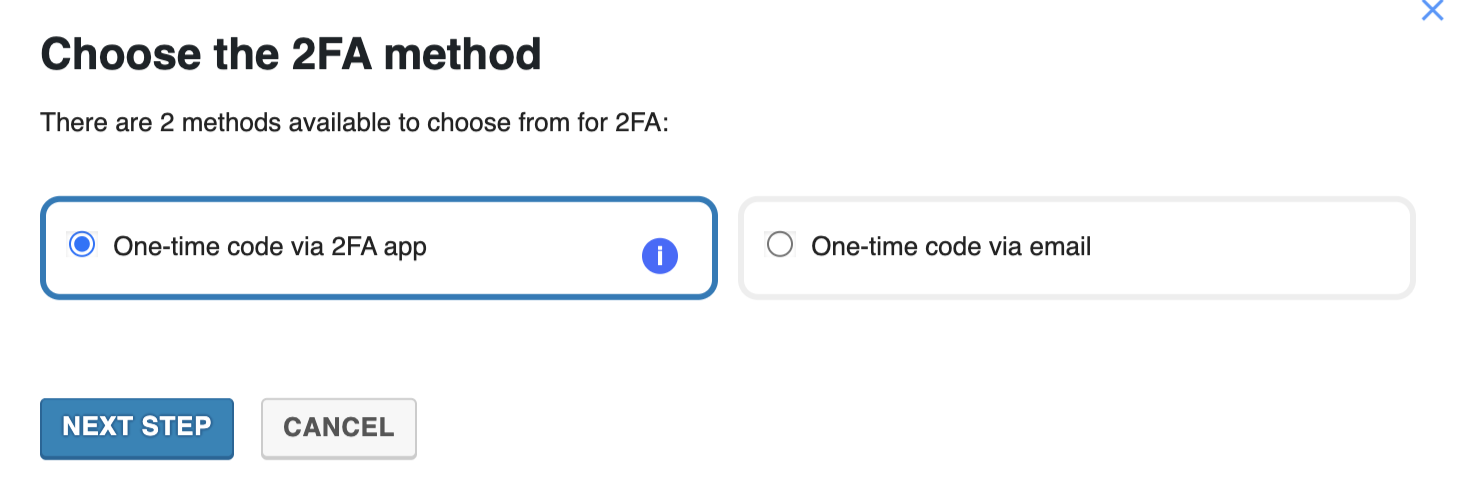Select the 2FA app radio button
This screenshot has width=1468, height=494.
(81, 244)
